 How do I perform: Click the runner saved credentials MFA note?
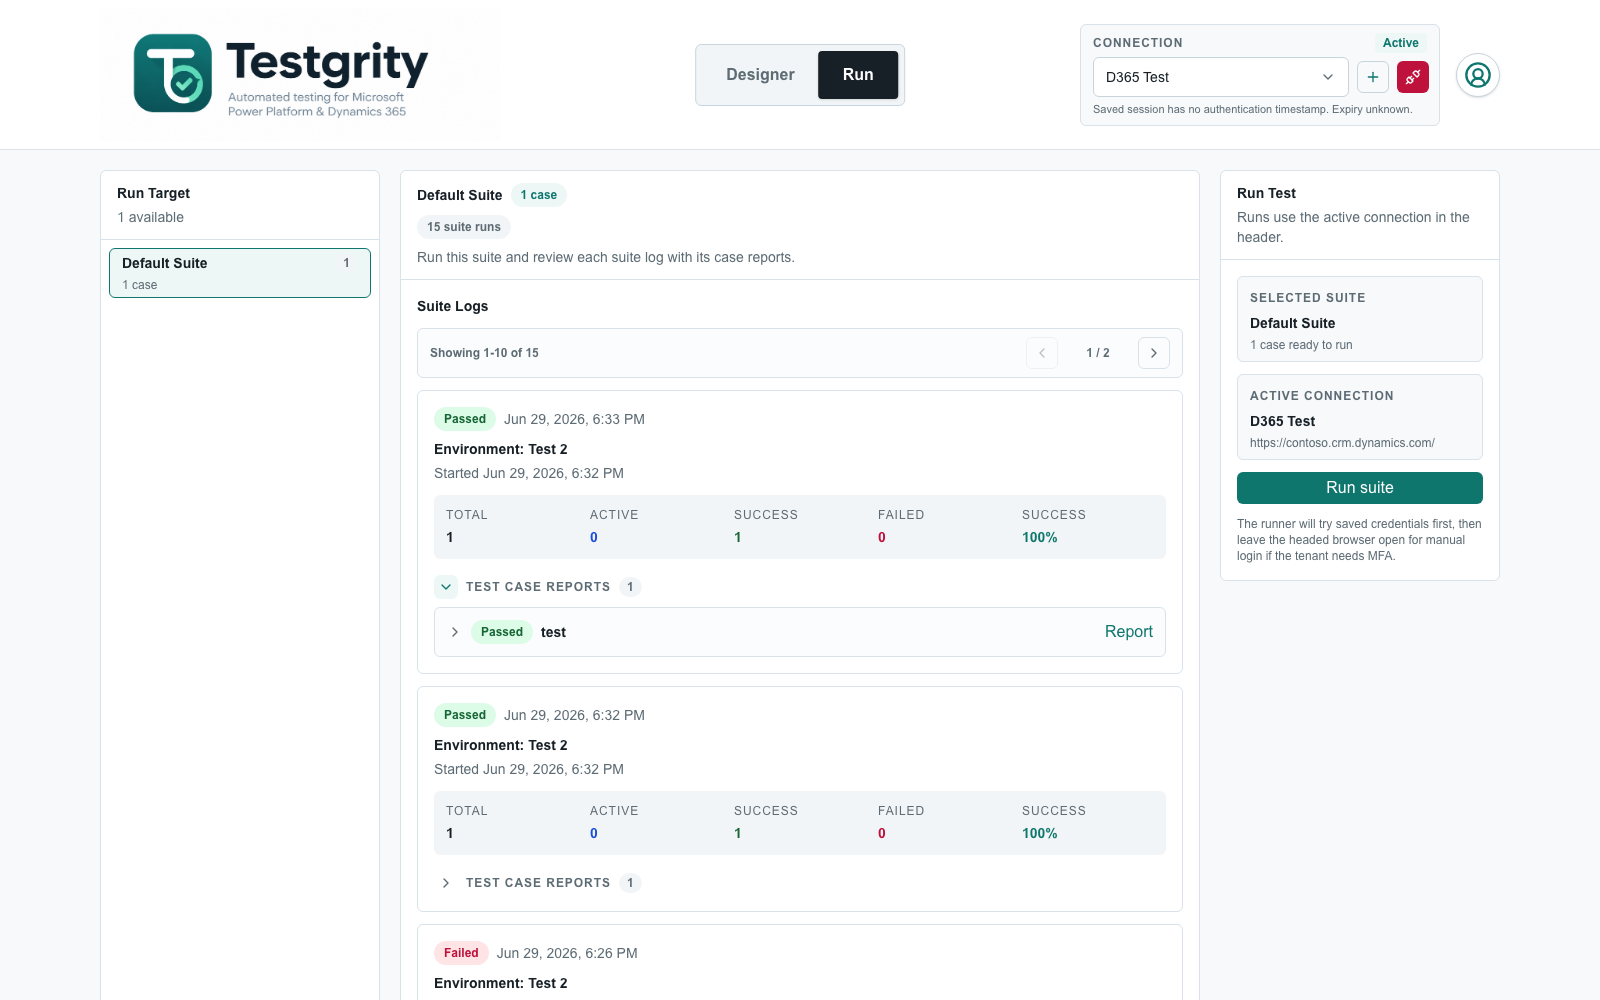[x=1359, y=540]
